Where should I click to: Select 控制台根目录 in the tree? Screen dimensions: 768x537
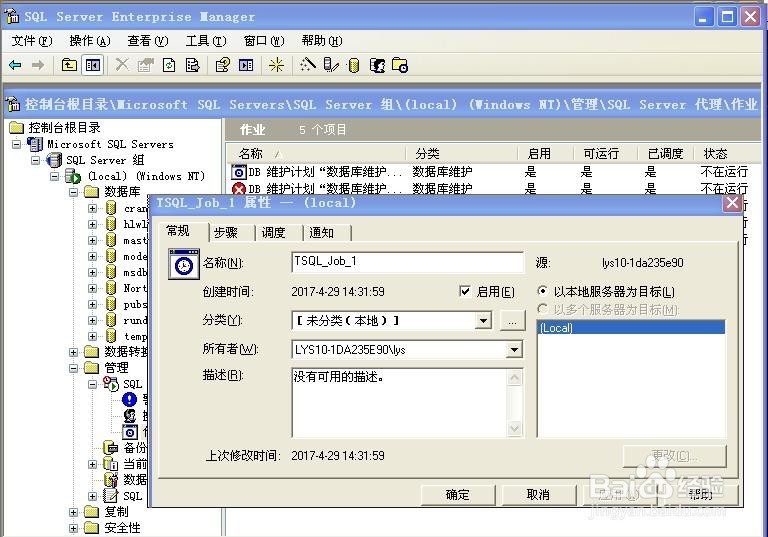coord(64,128)
